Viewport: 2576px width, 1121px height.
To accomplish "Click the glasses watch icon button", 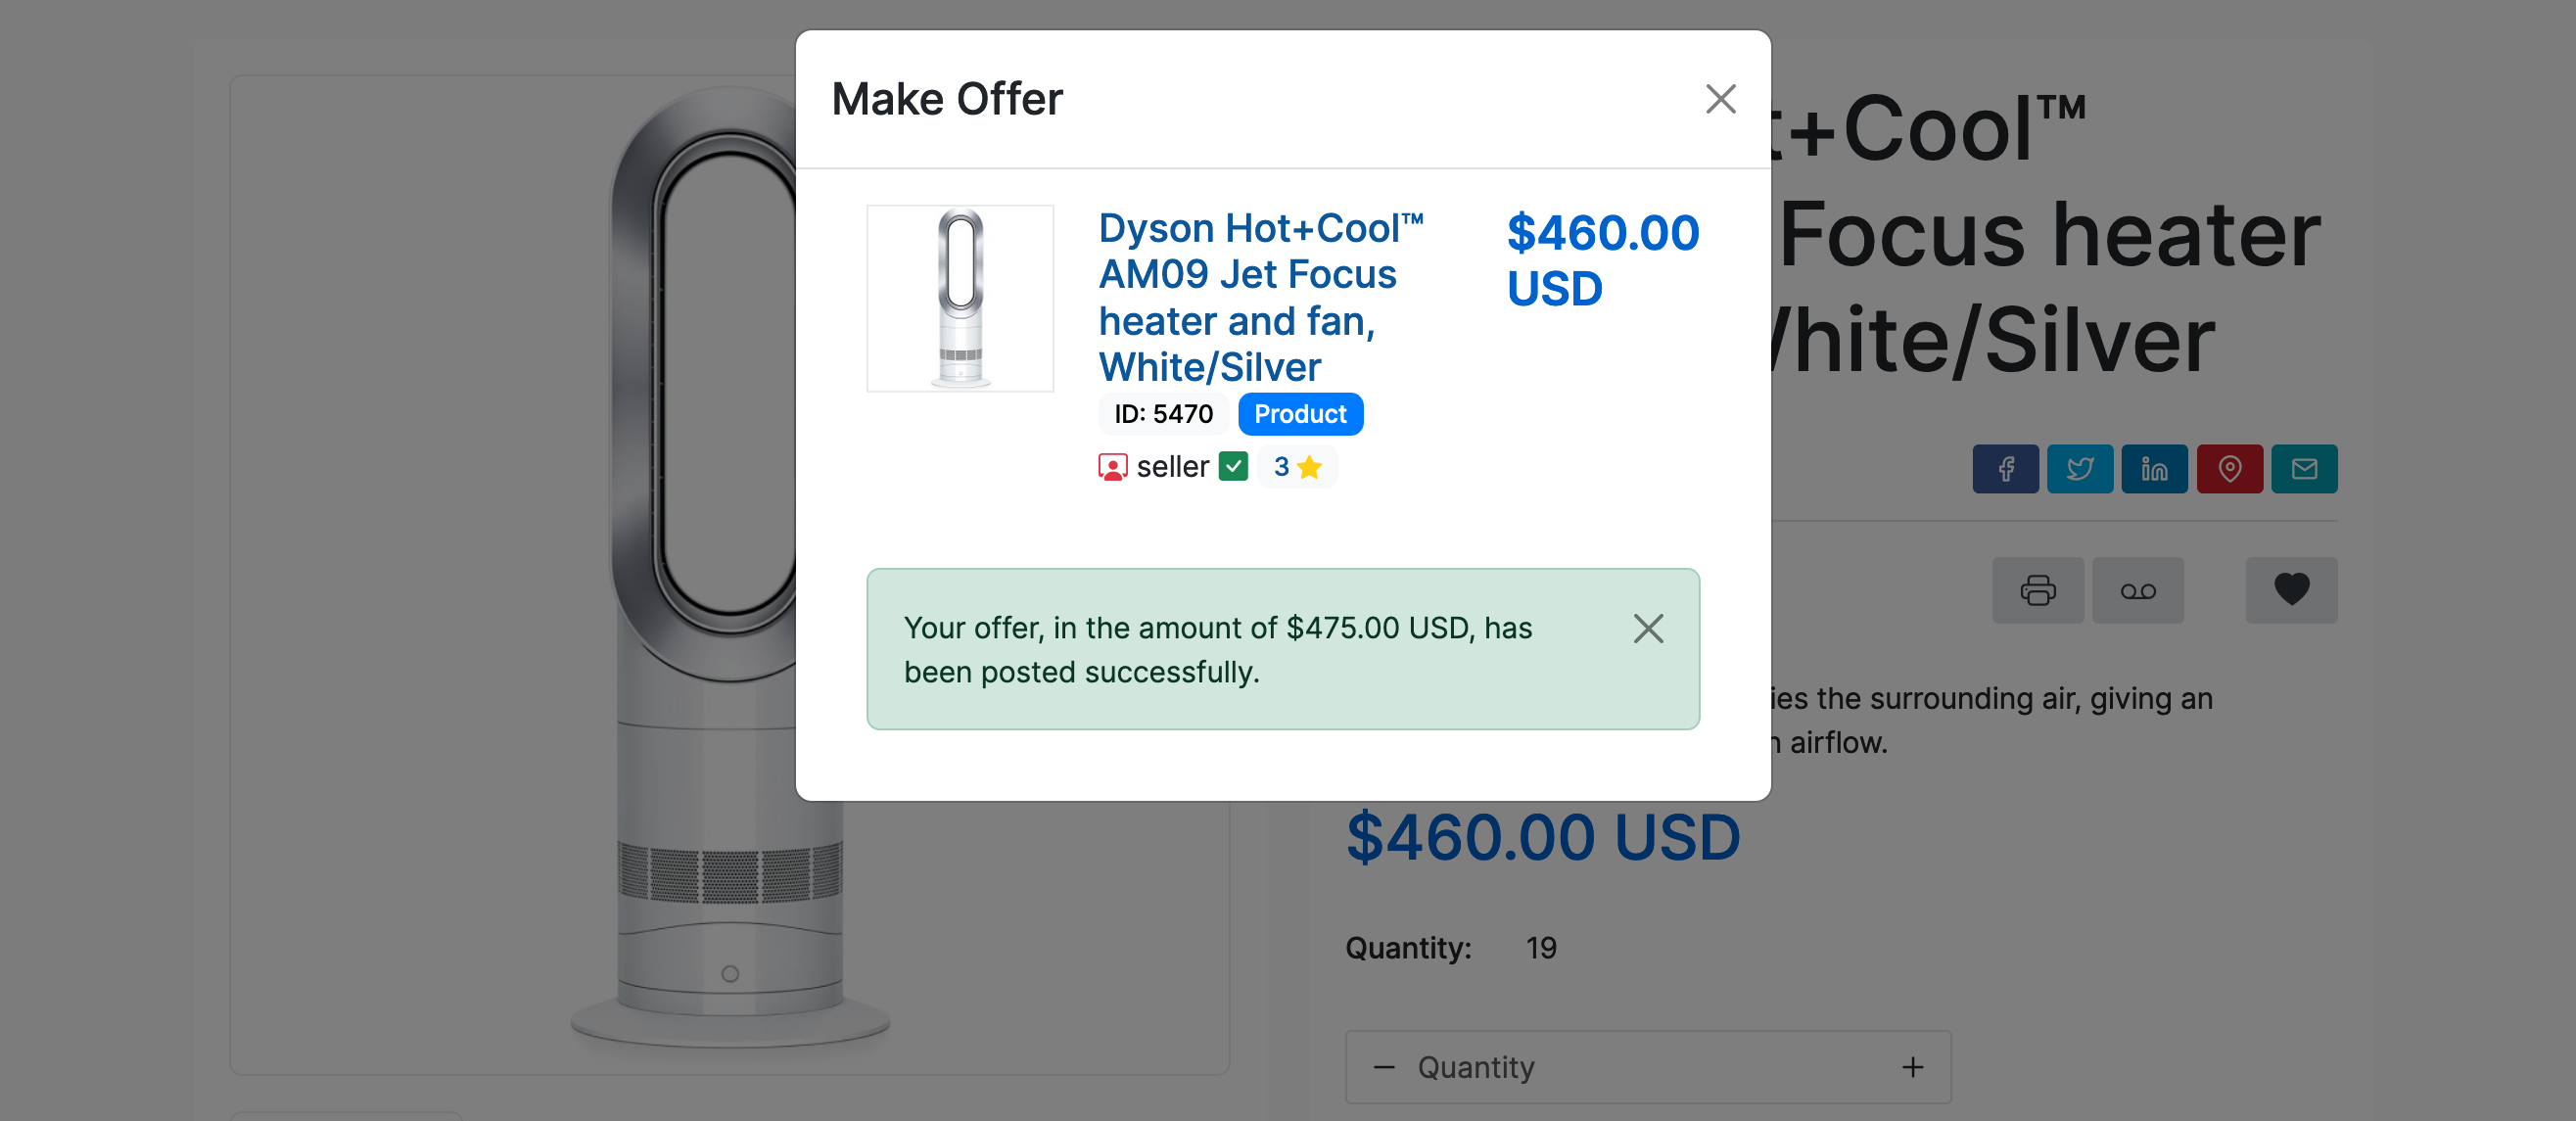I will (2137, 590).
